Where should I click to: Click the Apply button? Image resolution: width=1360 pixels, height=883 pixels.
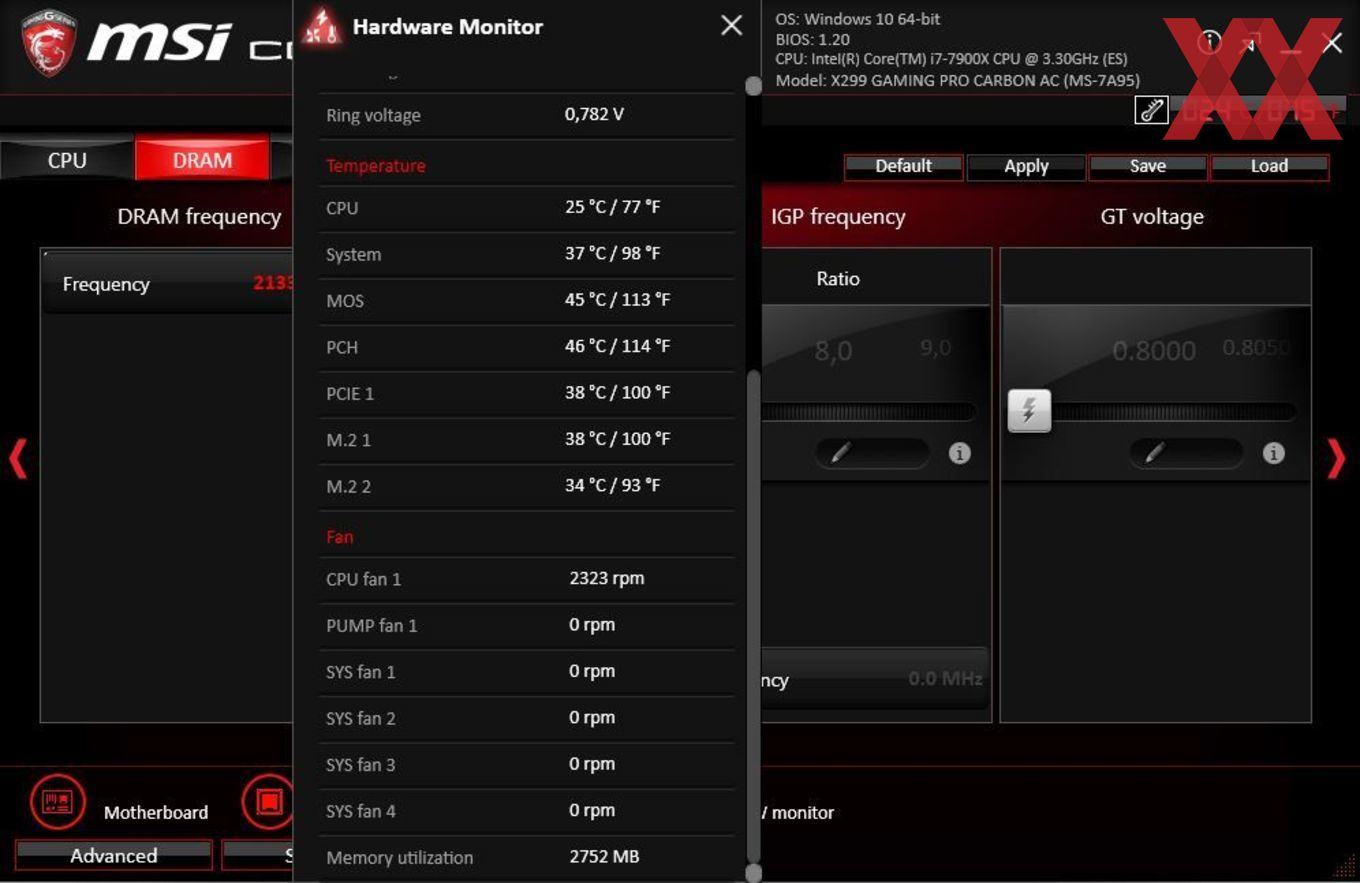coord(1026,167)
